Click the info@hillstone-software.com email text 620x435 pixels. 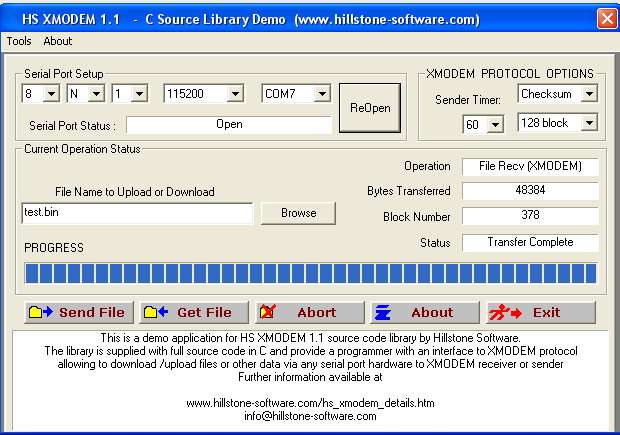[x=310, y=416]
